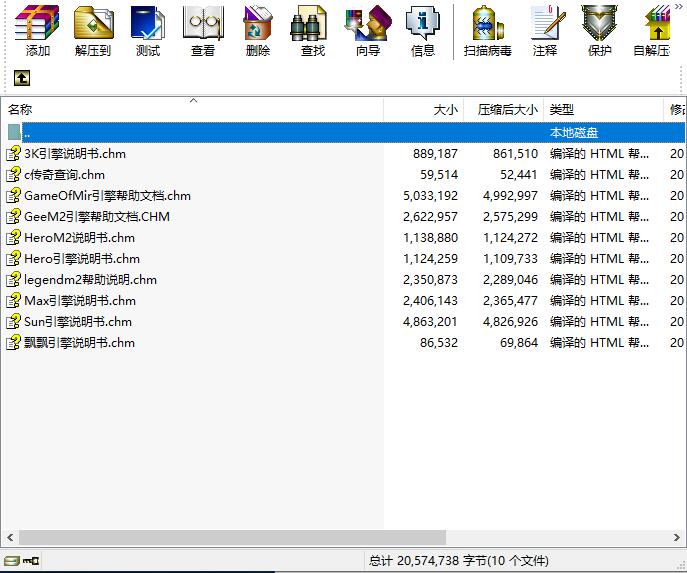Expand the toolbar overflow chevron

point(679,7)
